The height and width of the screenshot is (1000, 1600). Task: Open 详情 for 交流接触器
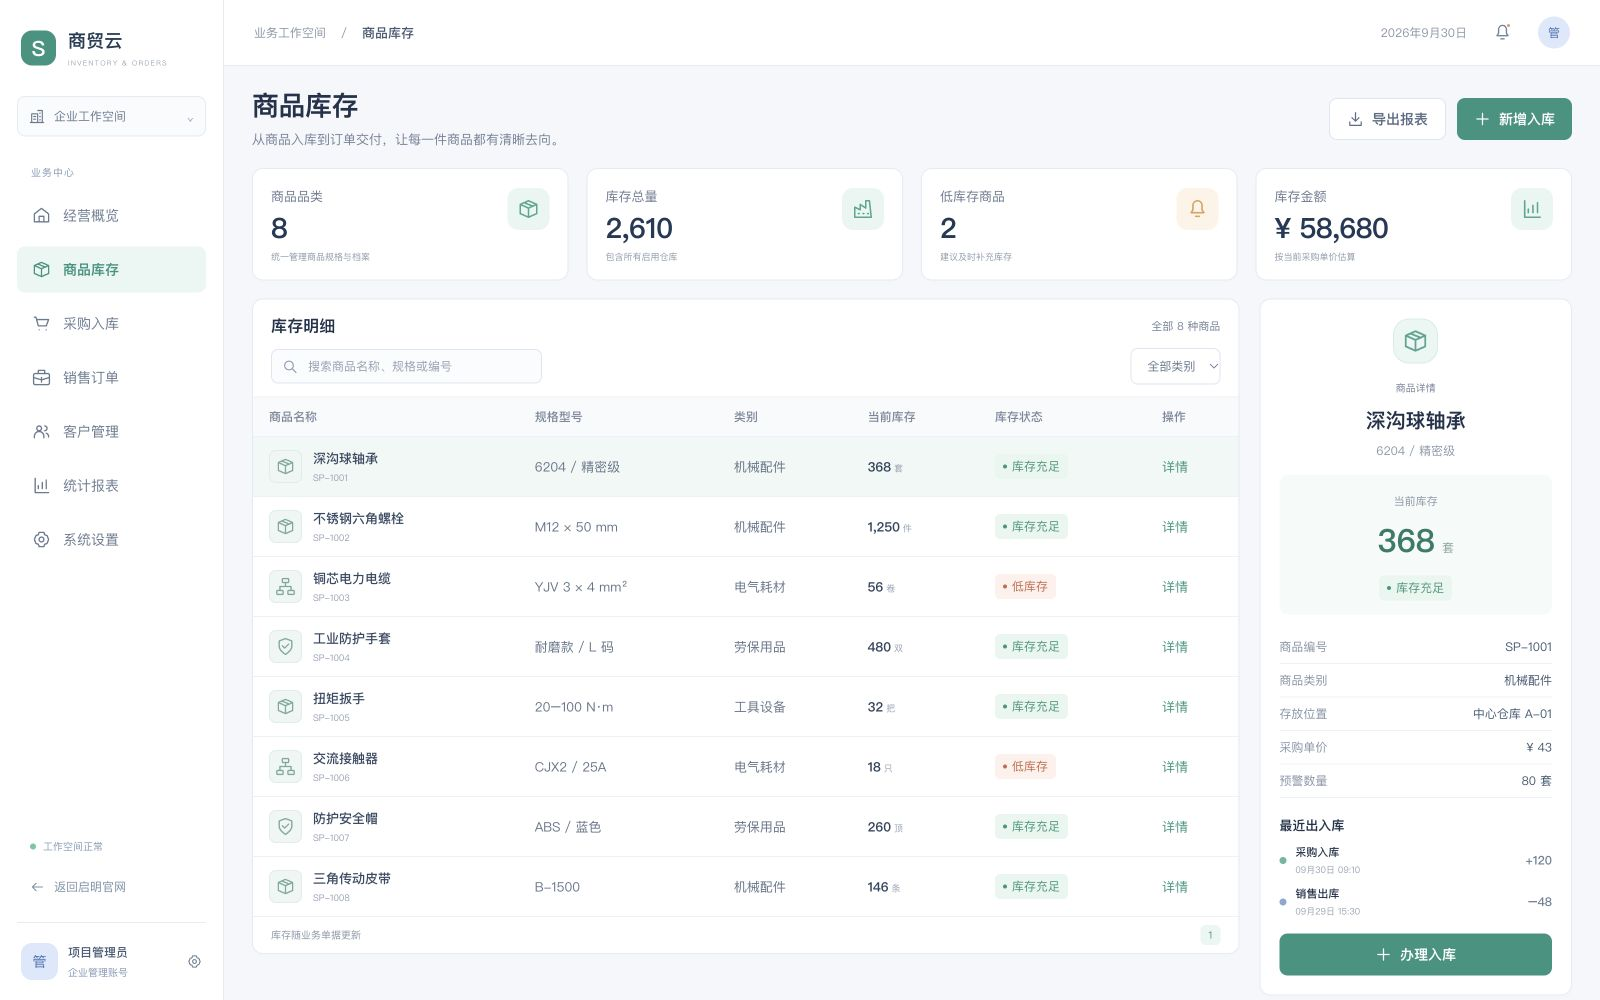pyautogui.click(x=1175, y=767)
